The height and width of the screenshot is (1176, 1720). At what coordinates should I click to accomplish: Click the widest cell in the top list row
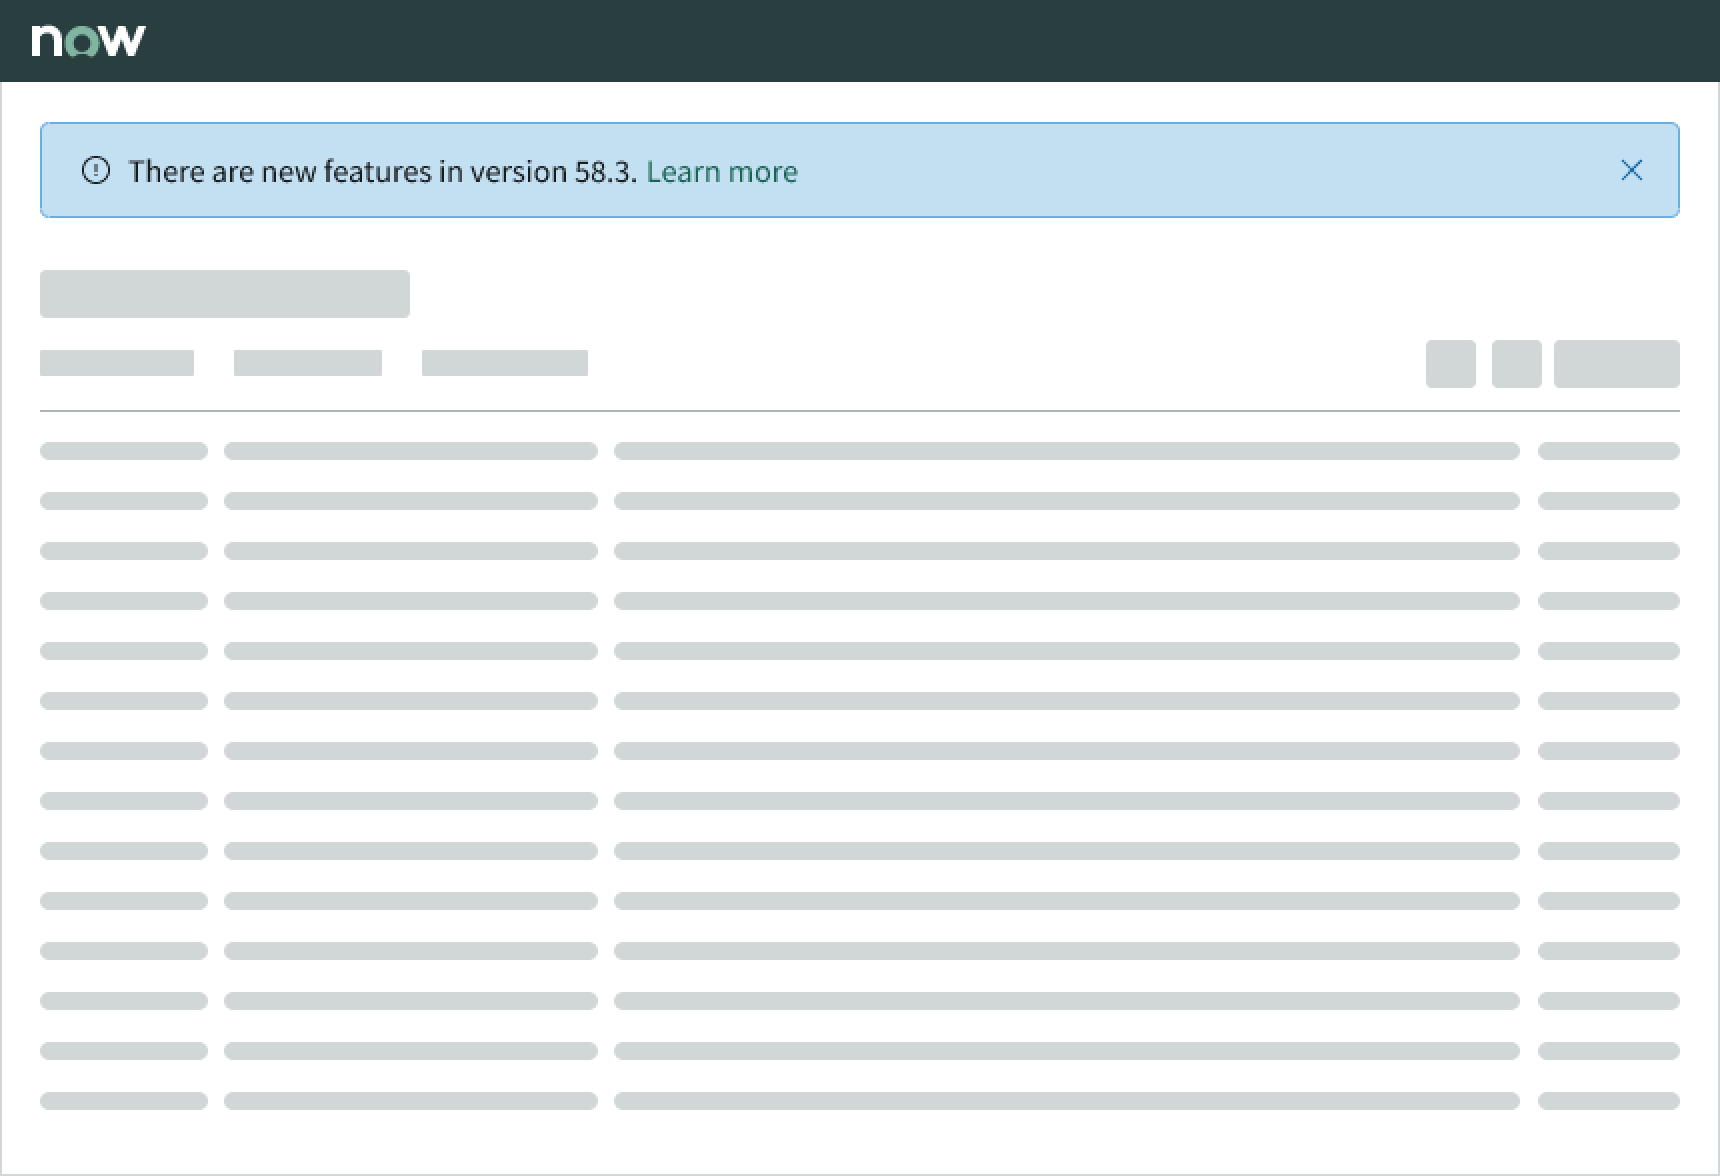1066,451
